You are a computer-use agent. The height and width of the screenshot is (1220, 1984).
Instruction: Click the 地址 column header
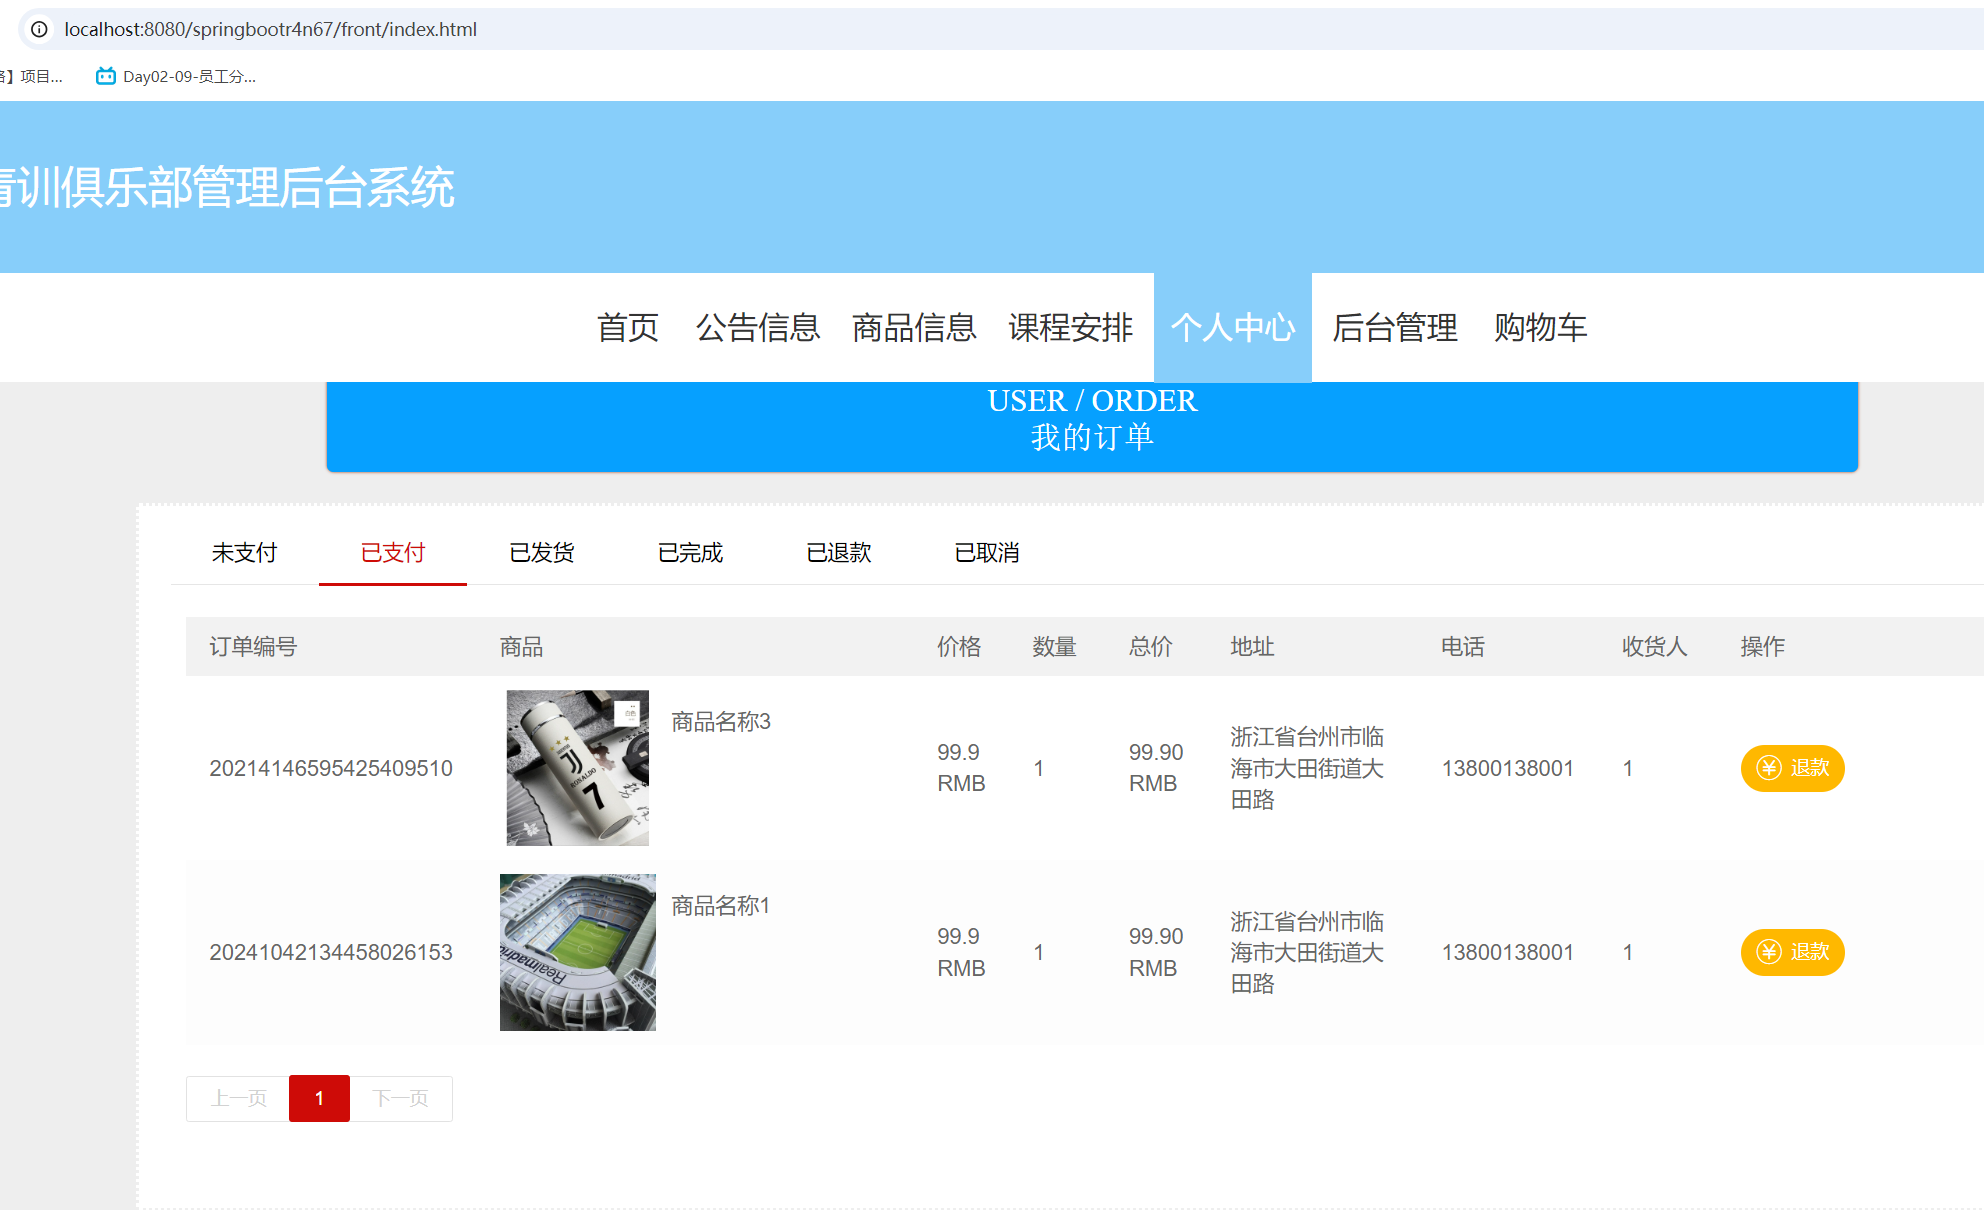point(1252,646)
